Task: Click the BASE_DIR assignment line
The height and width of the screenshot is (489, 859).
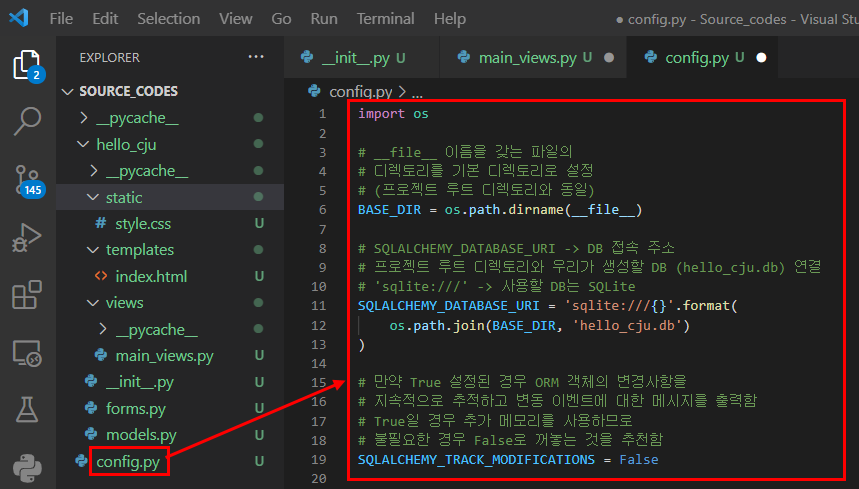Action: (x=500, y=210)
